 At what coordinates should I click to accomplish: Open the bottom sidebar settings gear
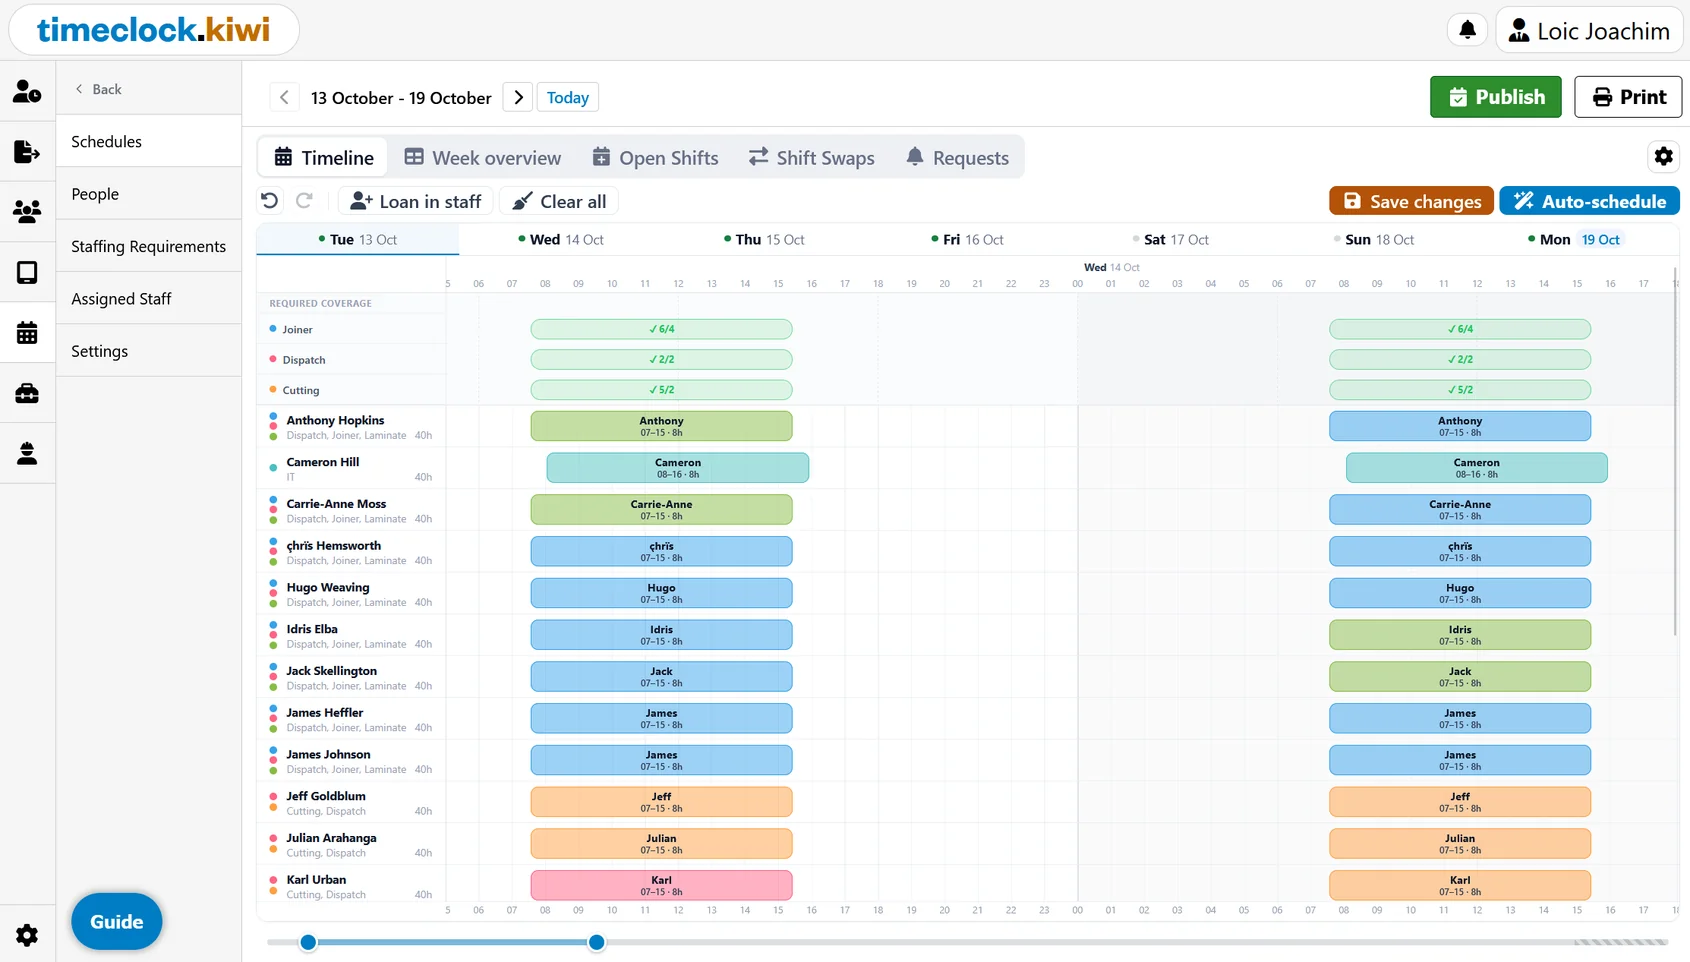click(x=27, y=935)
